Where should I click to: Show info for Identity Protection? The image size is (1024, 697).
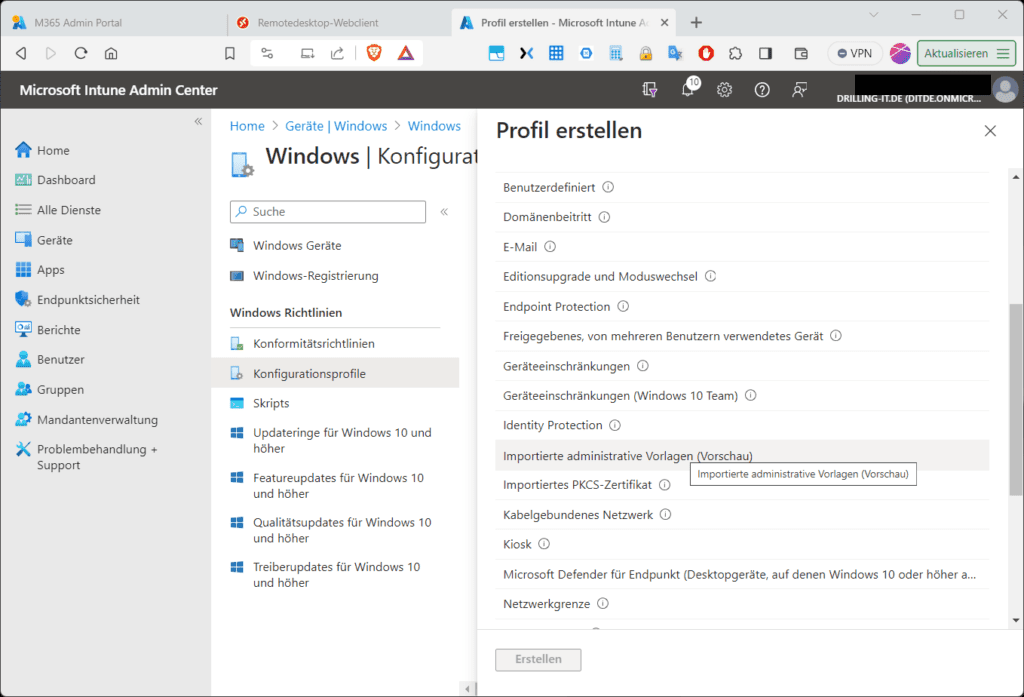tap(615, 425)
